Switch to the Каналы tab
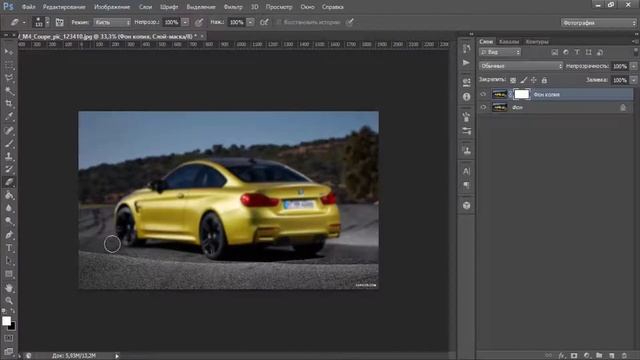Screen dimensions: 640x360 (509, 42)
